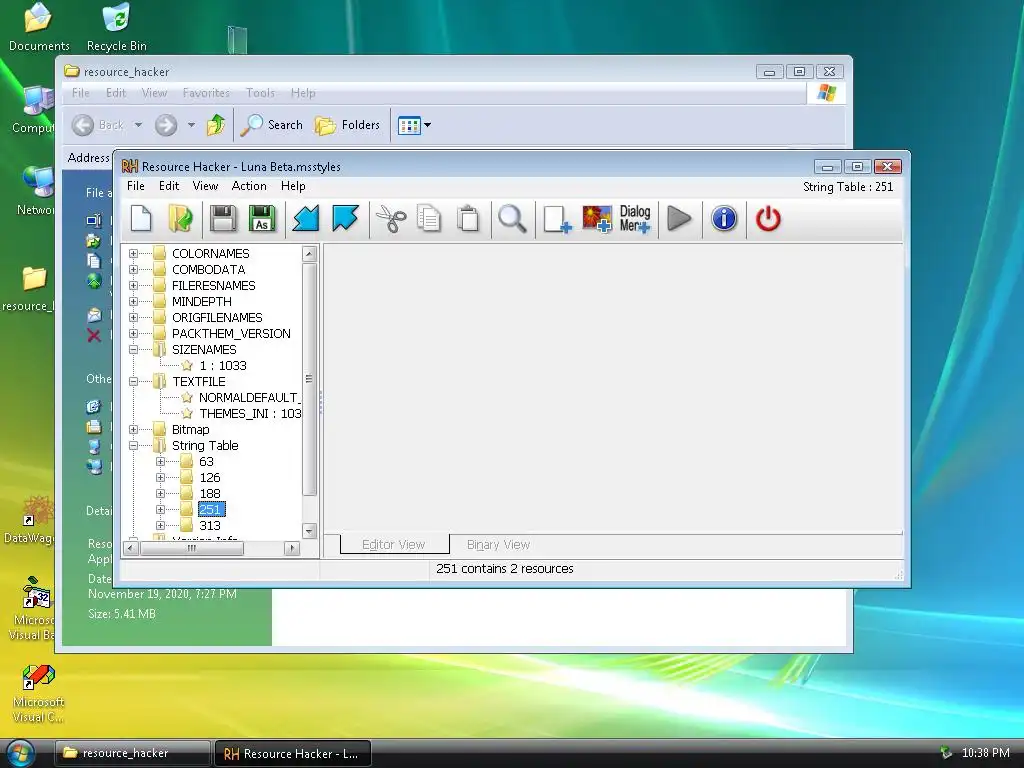Viewport: 1024px width, 768px height.
Task: Click the blue Info about icon
Action: 724,219
